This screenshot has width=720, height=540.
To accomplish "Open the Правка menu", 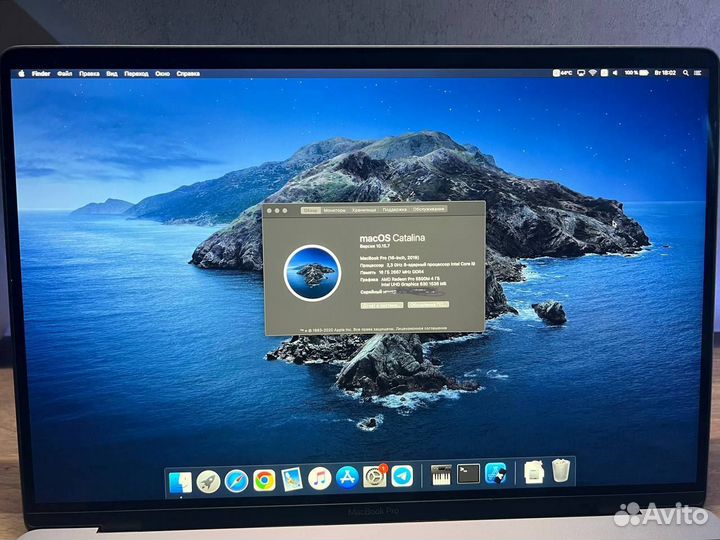I will pyautogui.click(x=89, y=73).
